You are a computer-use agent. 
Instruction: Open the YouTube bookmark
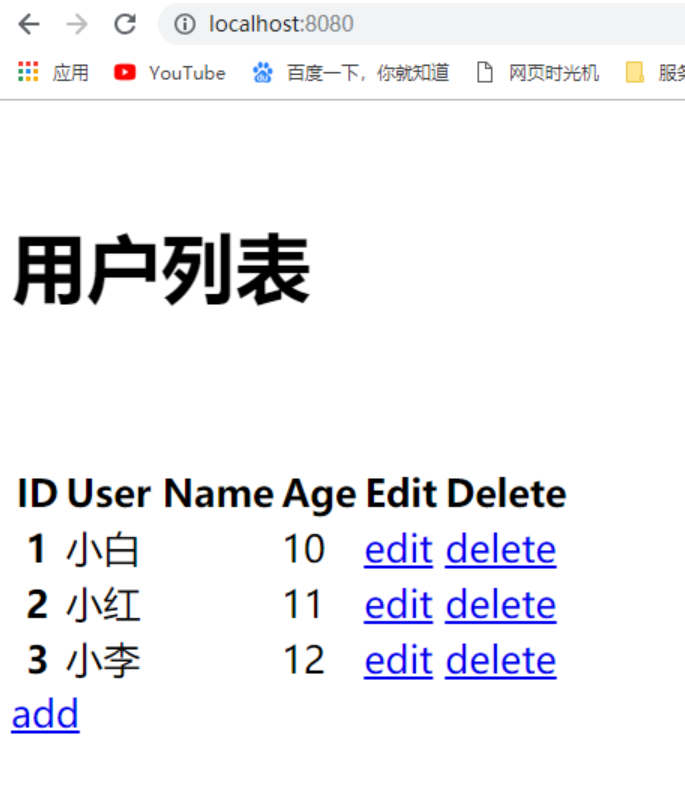tap(170, 73)
